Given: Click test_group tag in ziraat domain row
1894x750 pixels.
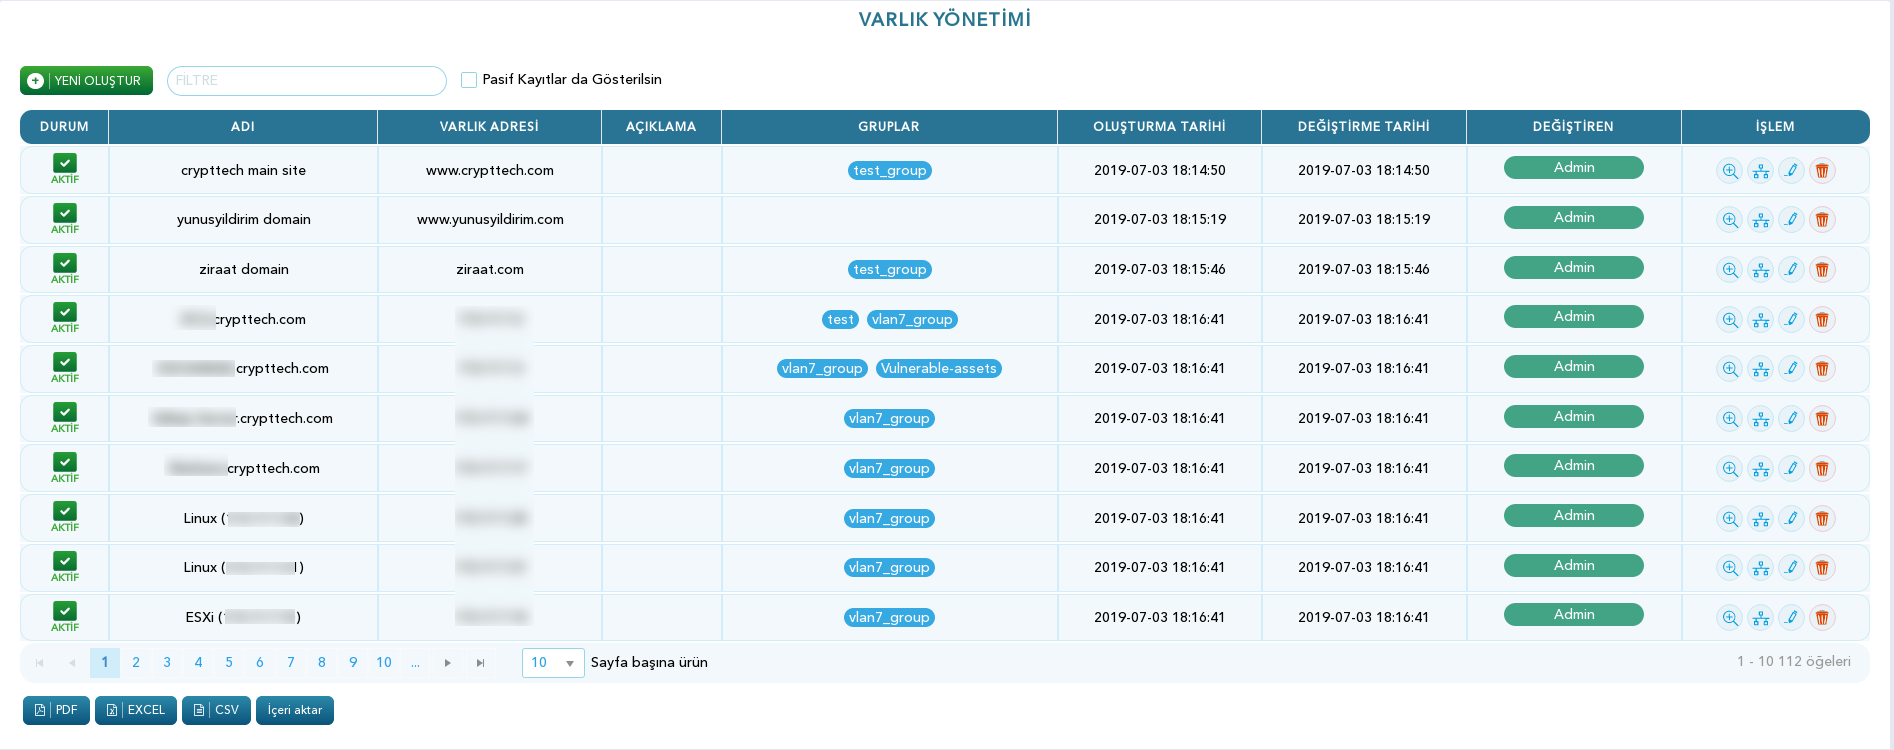Looking at the screenshot, I should (x=890, y=270).
